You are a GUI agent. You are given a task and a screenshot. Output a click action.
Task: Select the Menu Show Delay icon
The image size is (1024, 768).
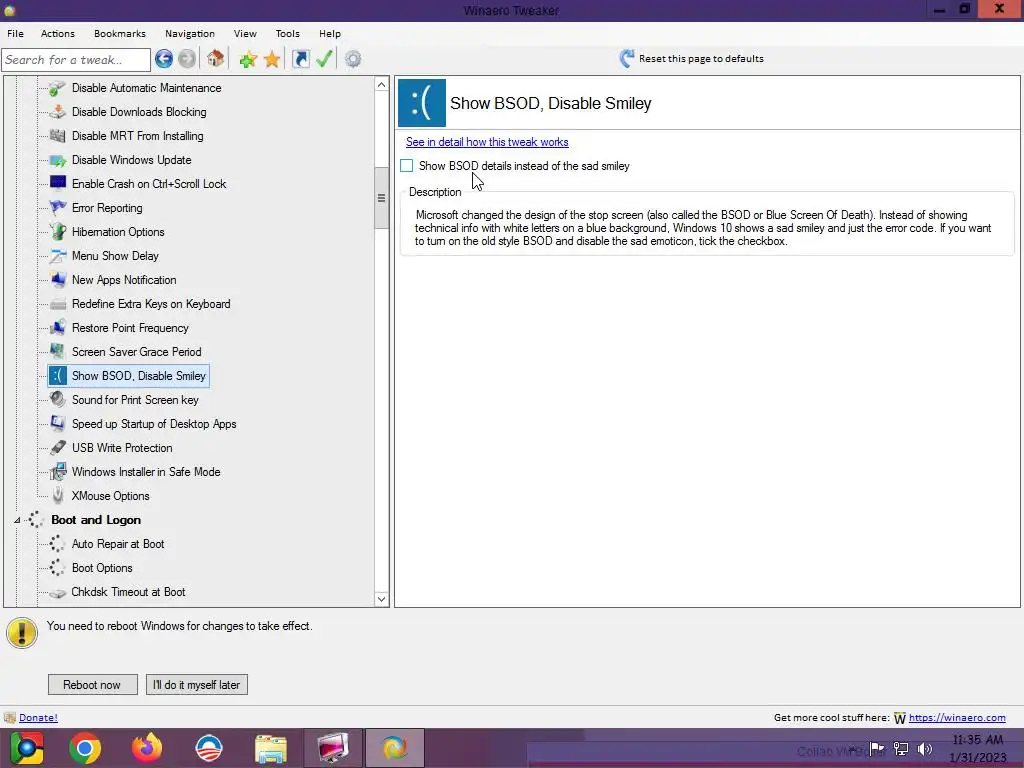[57, 256]
